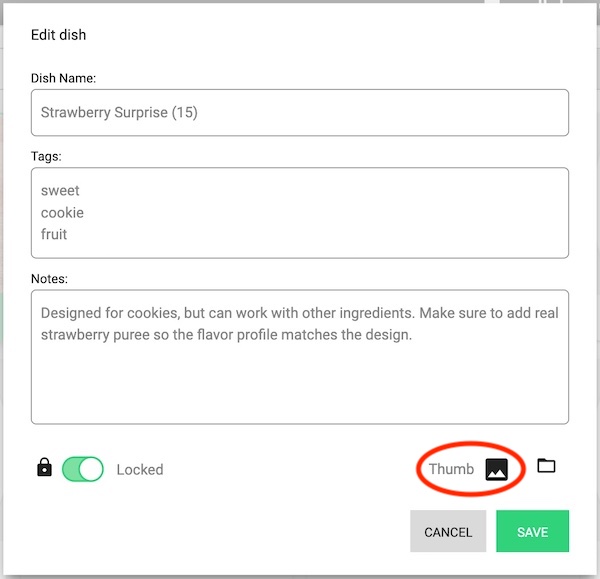Place cursor in the Notes paragraph text
Screen dimensions: 600x579
[300, 324]
